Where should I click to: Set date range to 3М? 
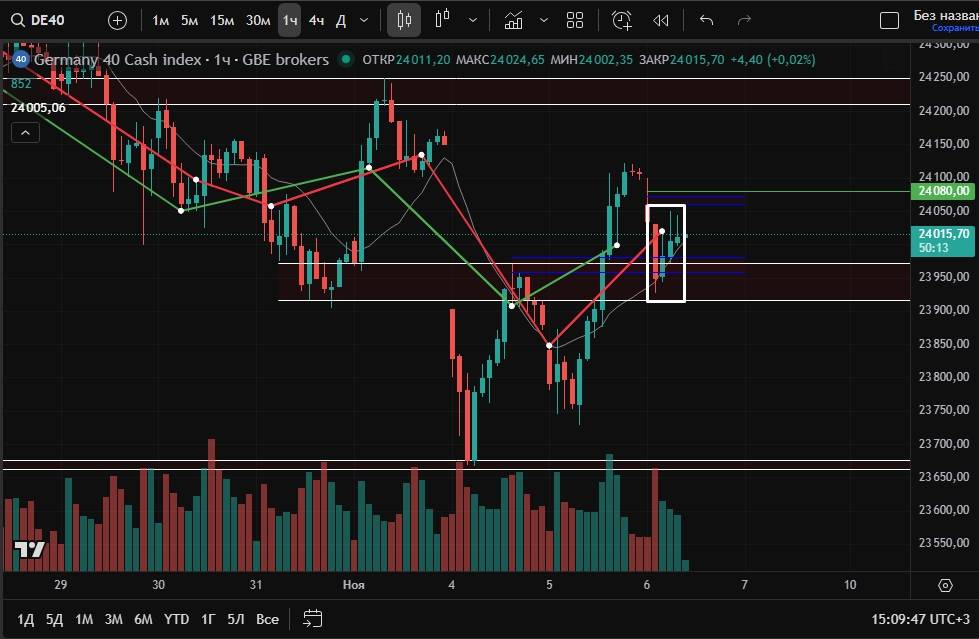113,619
